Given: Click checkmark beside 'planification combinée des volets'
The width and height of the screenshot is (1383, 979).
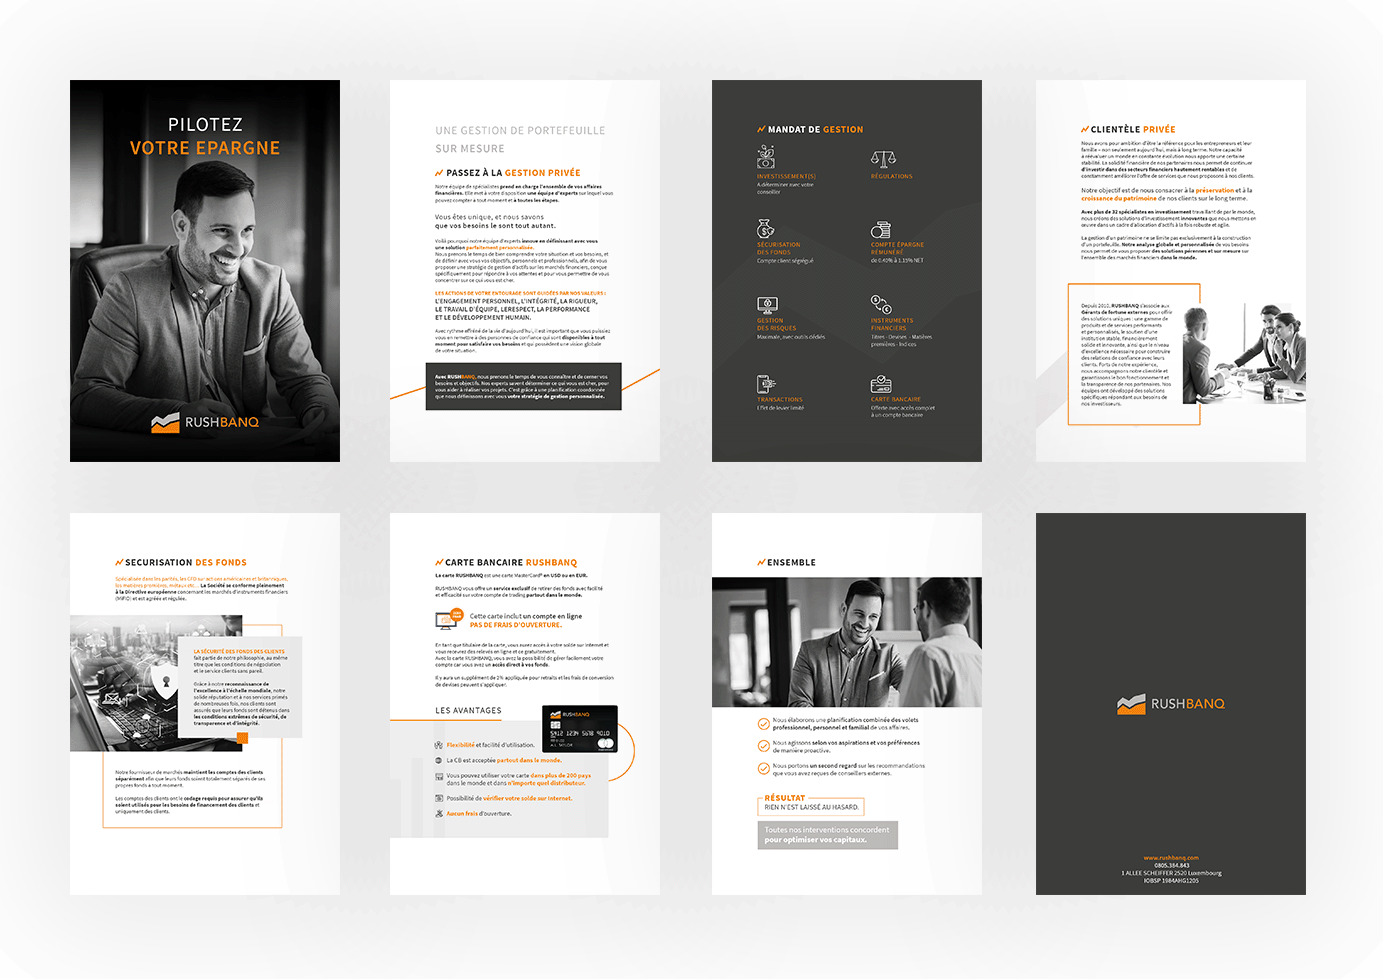Looking at the screenshot, I should pos(764,723).
